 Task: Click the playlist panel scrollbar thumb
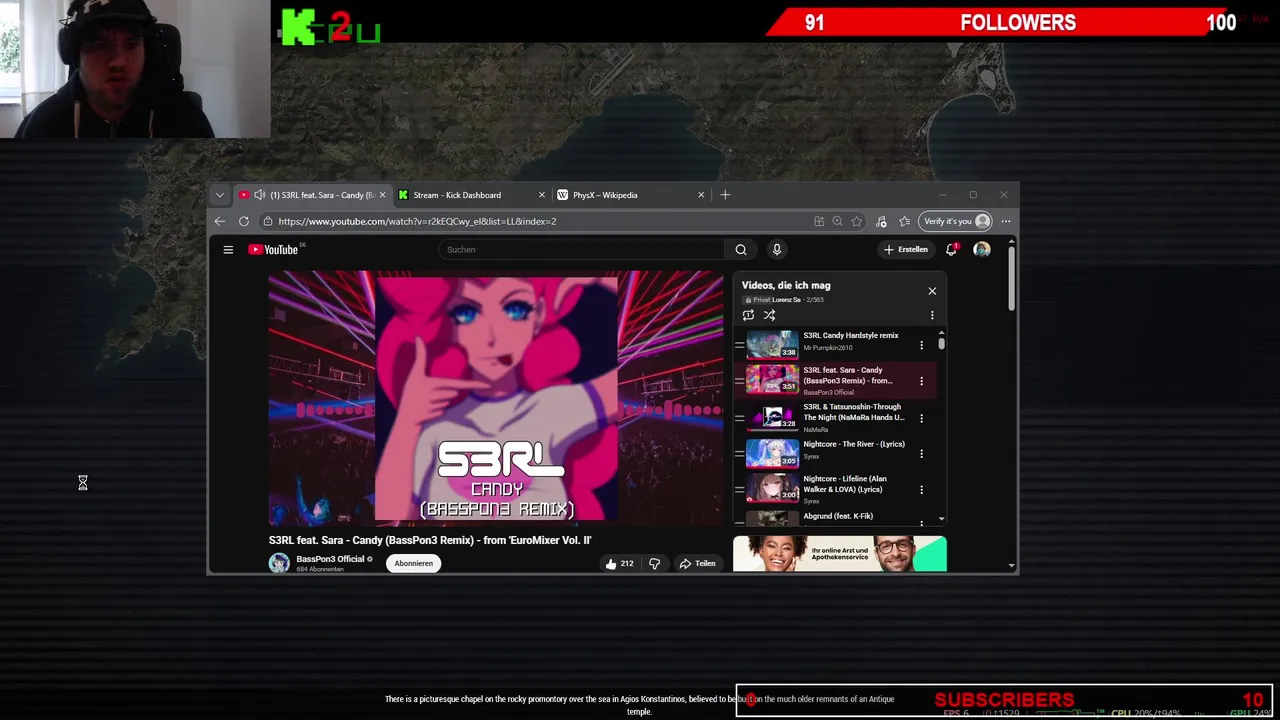tap(941, 344)
